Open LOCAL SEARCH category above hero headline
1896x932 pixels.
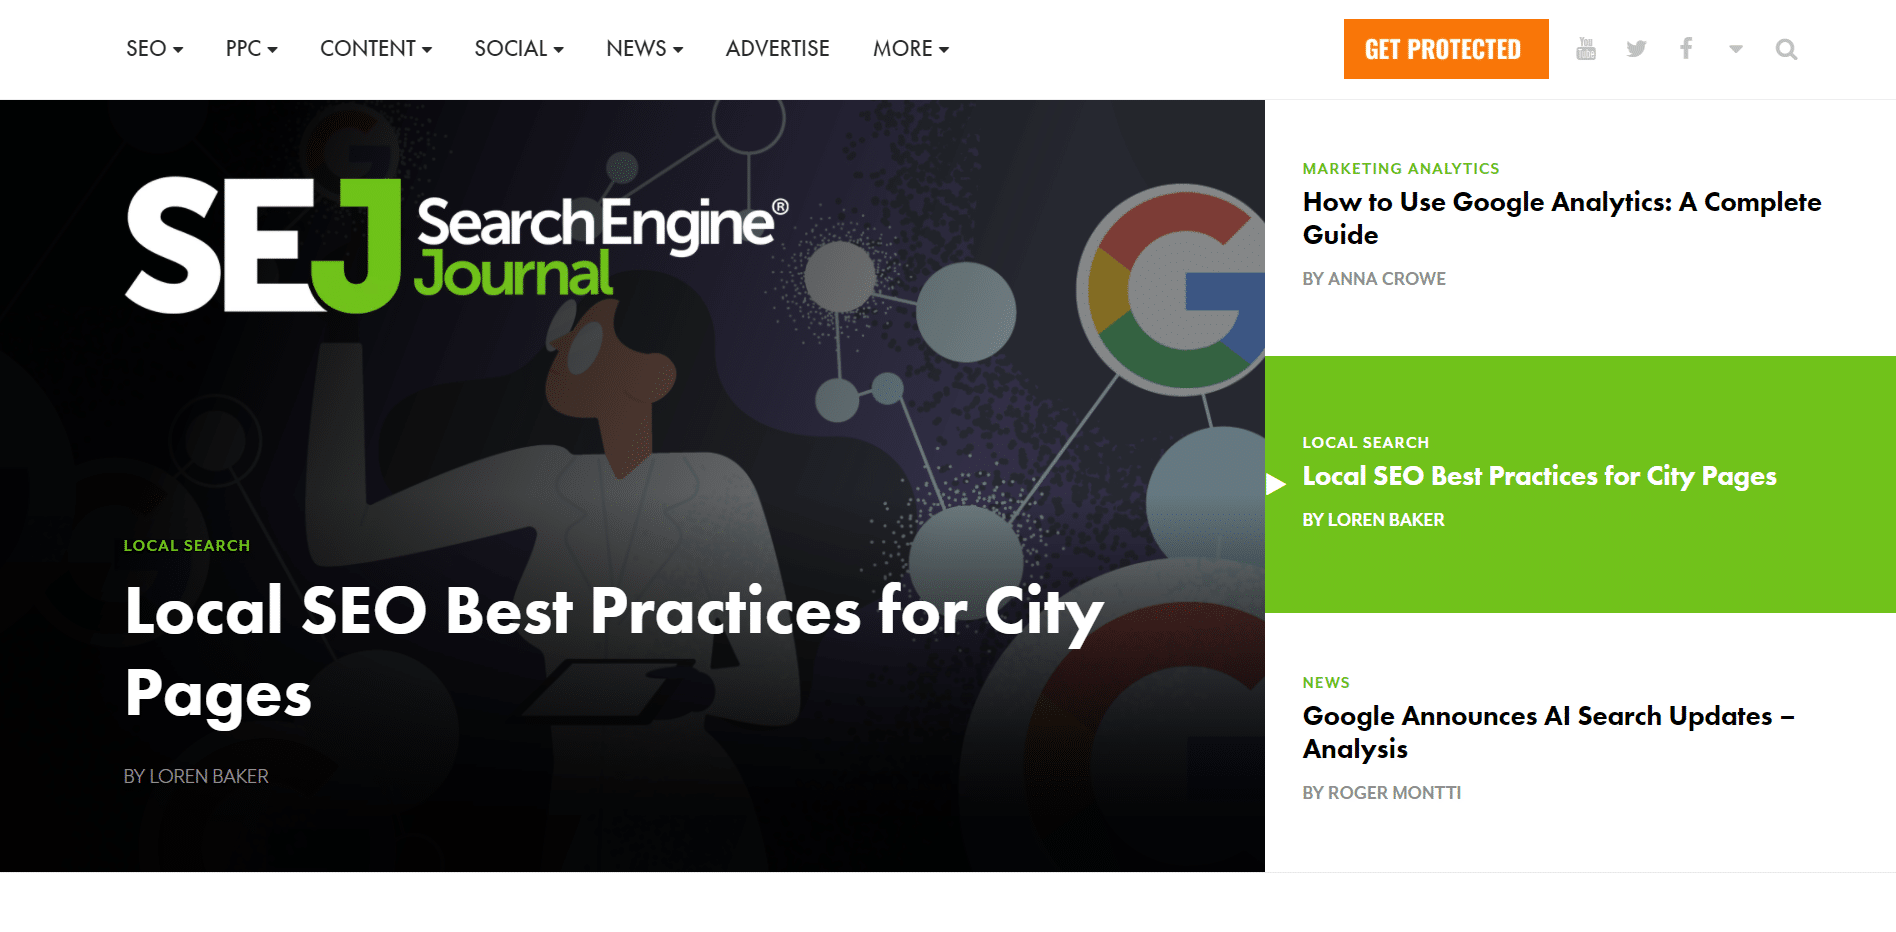point(187,546)
